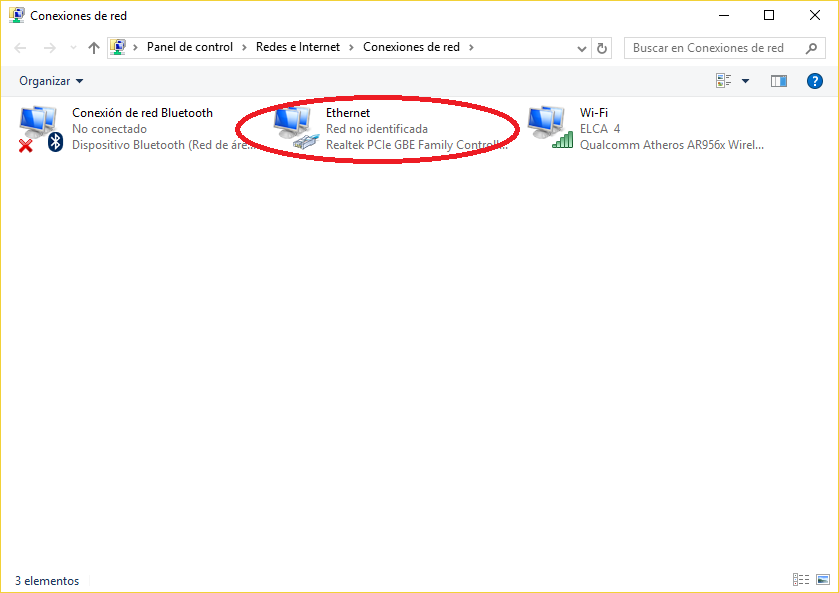Select the Wi-Fi adapter icon

tap(550, 127)
